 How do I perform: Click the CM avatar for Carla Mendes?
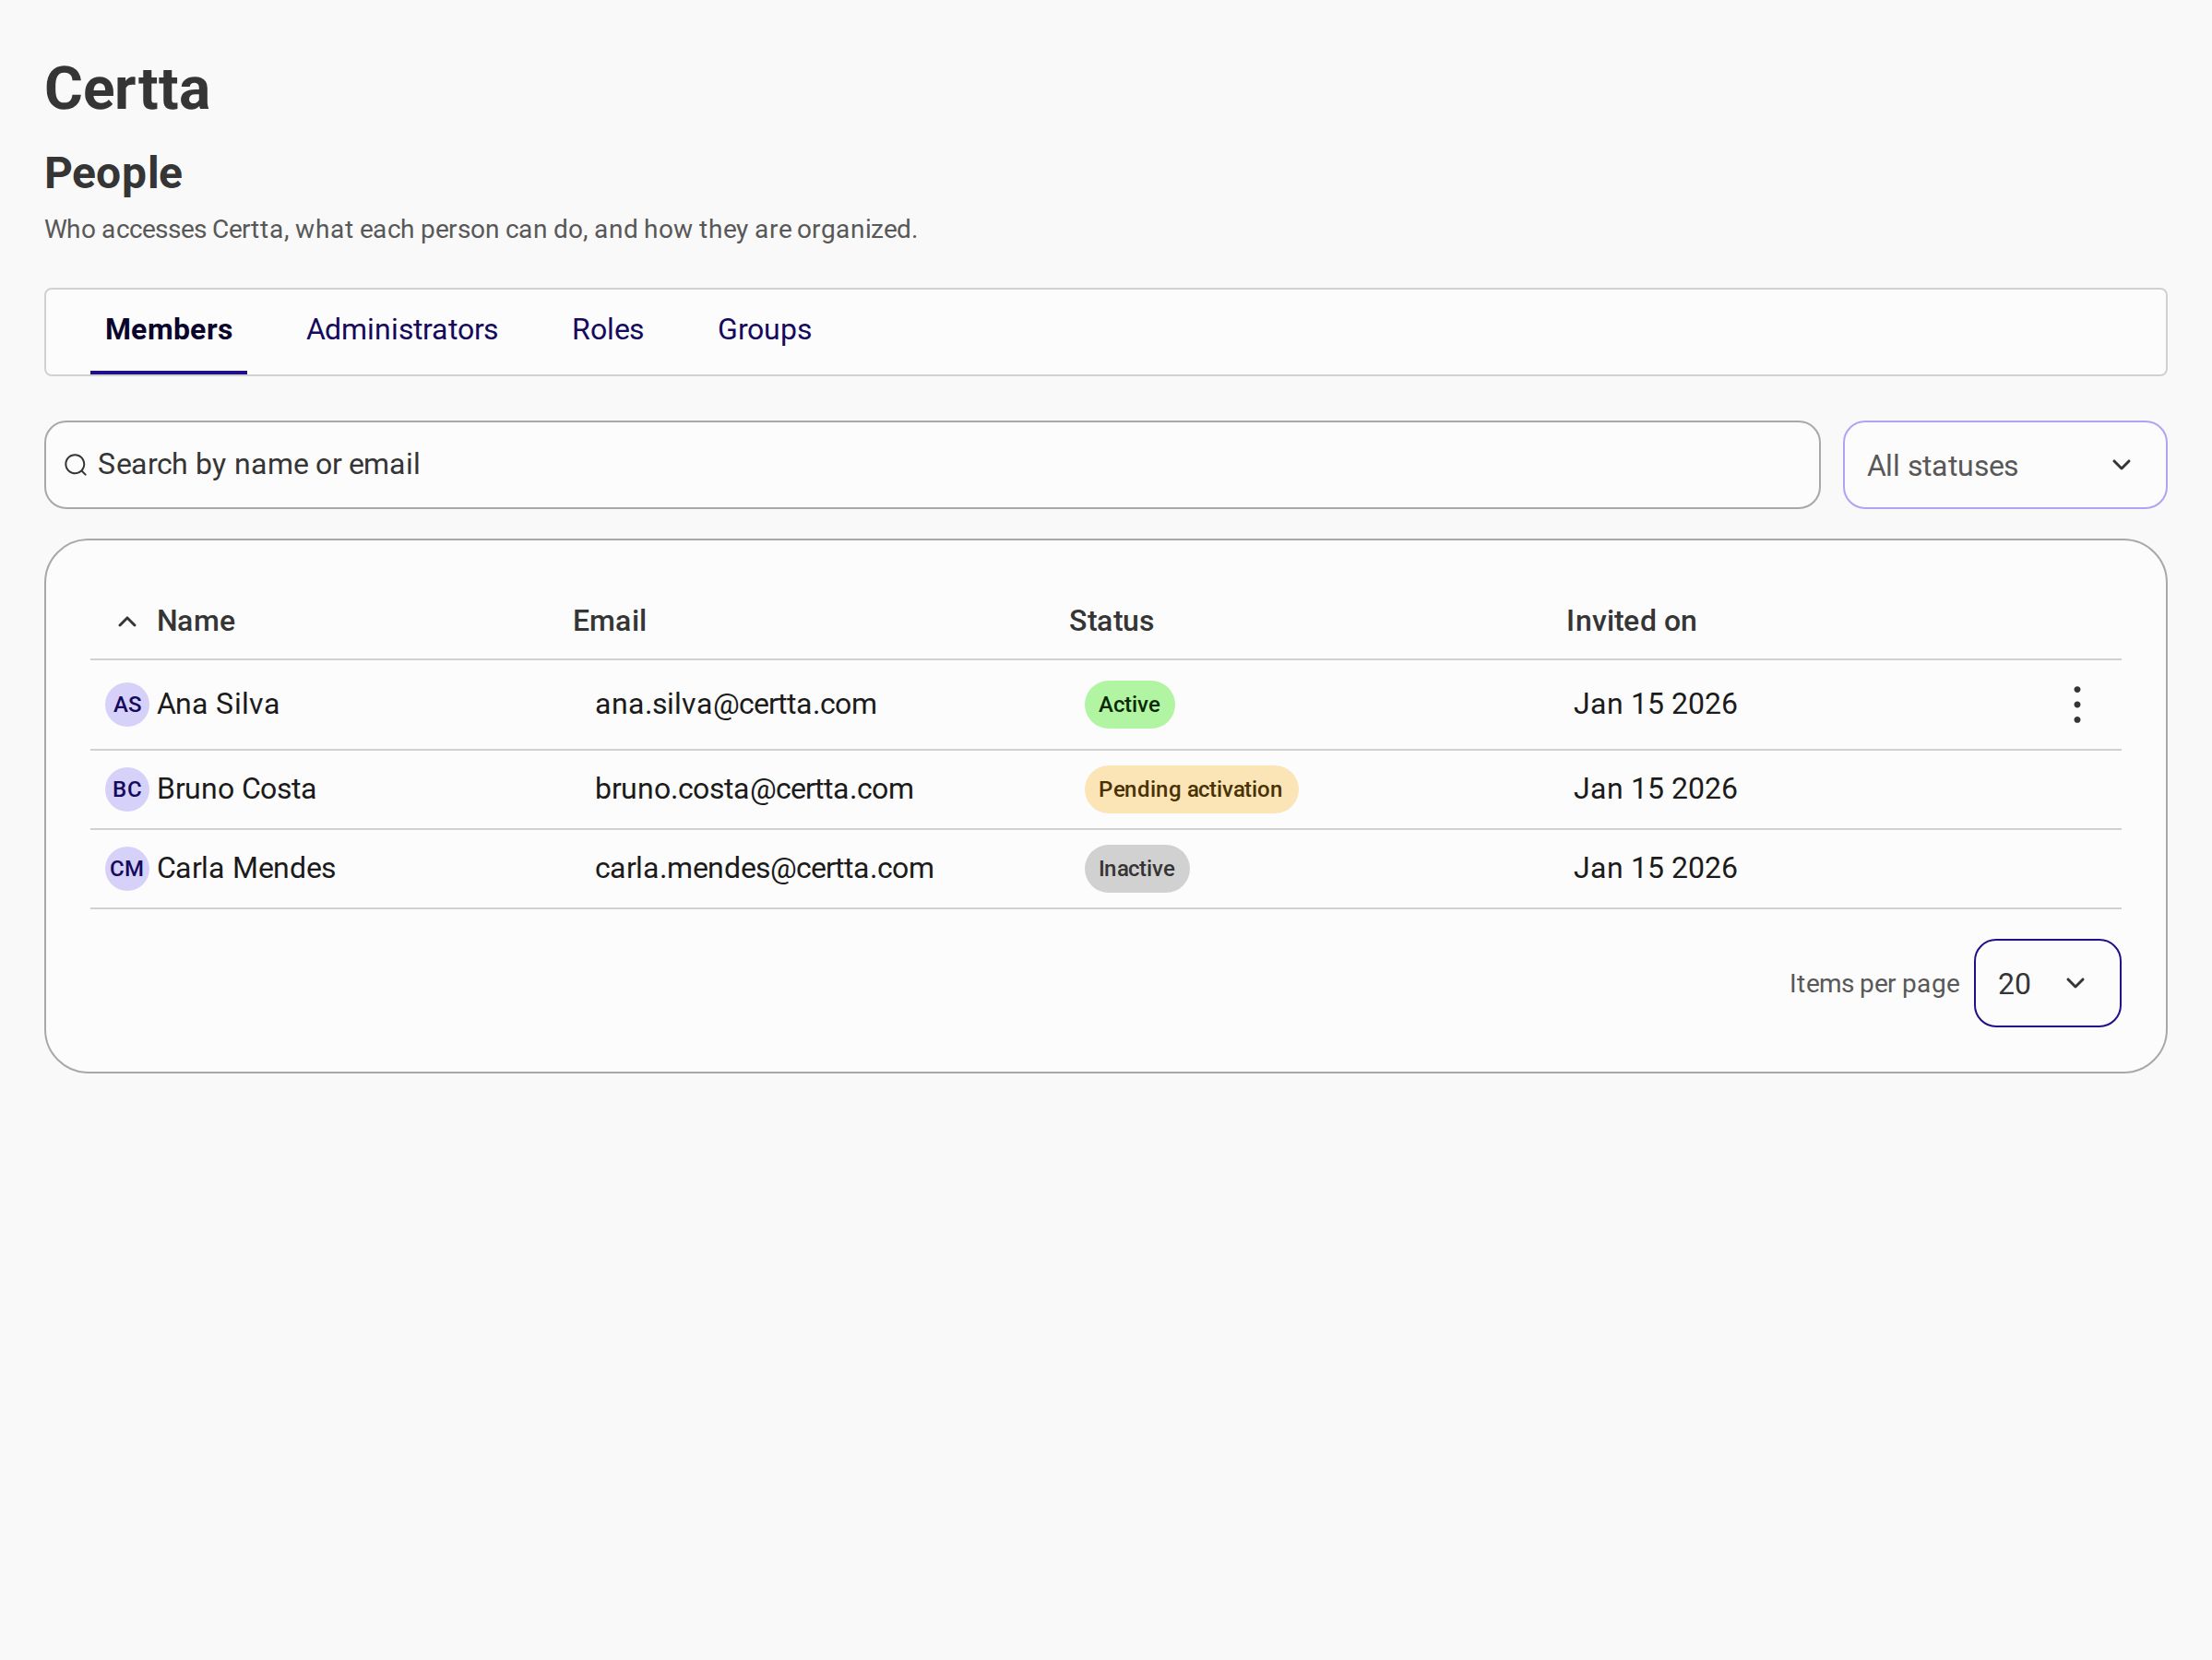pos(127,868)
